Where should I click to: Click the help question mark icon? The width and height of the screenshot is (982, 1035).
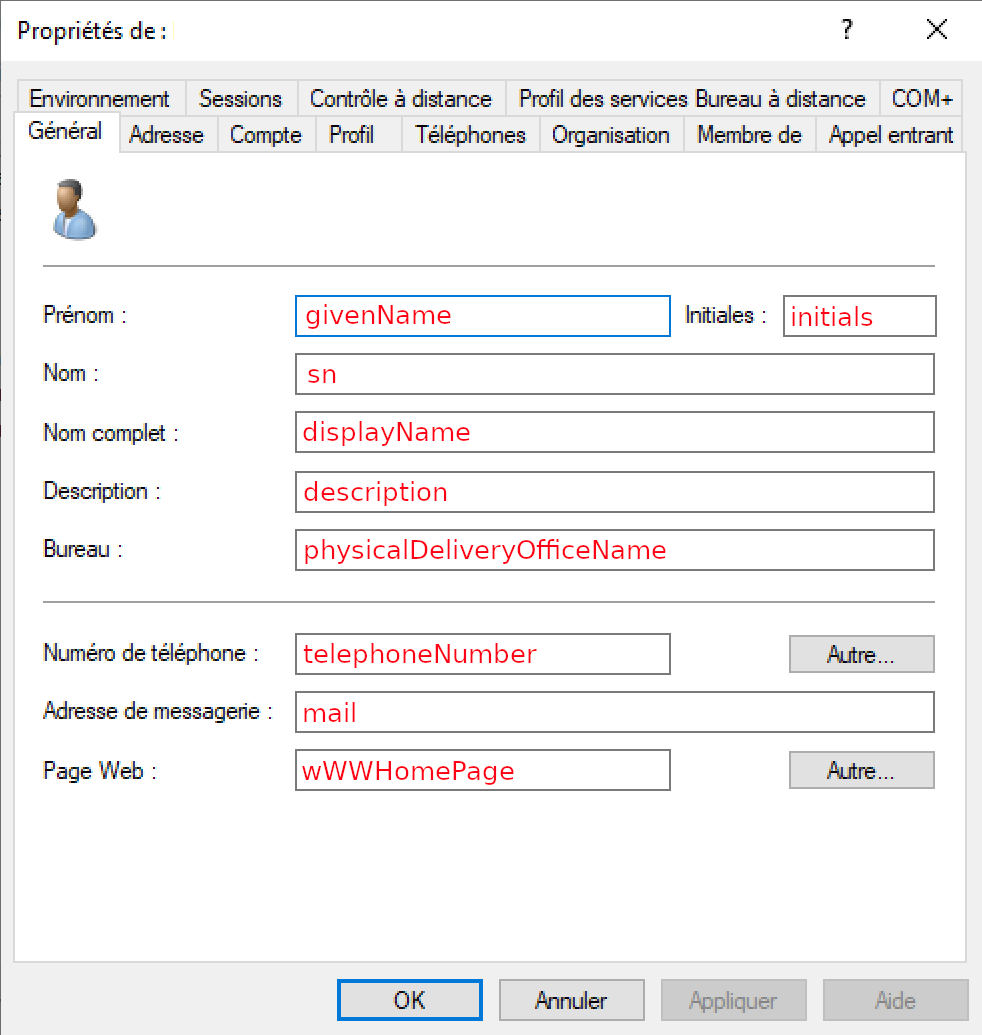pyautogui.click(x=847, y=30)
